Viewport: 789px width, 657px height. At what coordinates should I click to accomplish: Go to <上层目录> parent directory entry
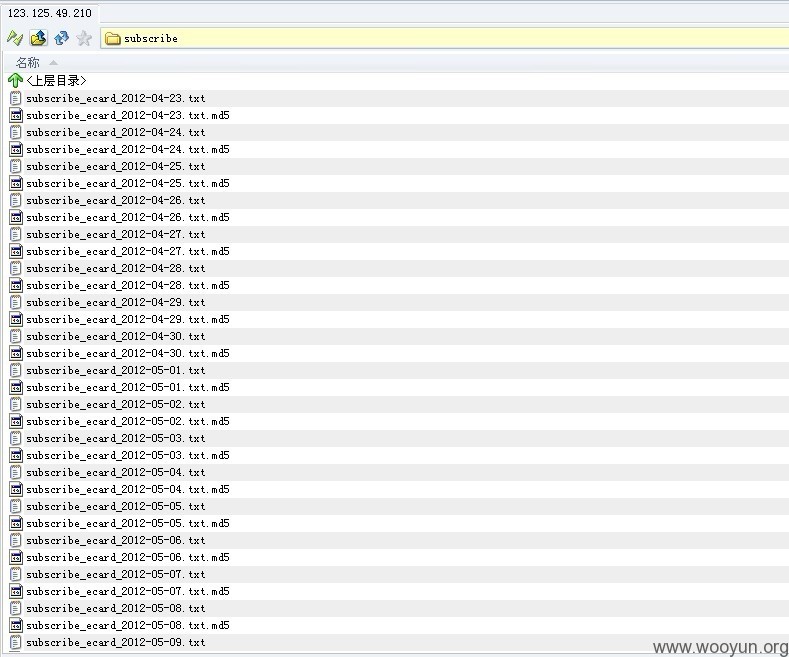tap(56, 80)
